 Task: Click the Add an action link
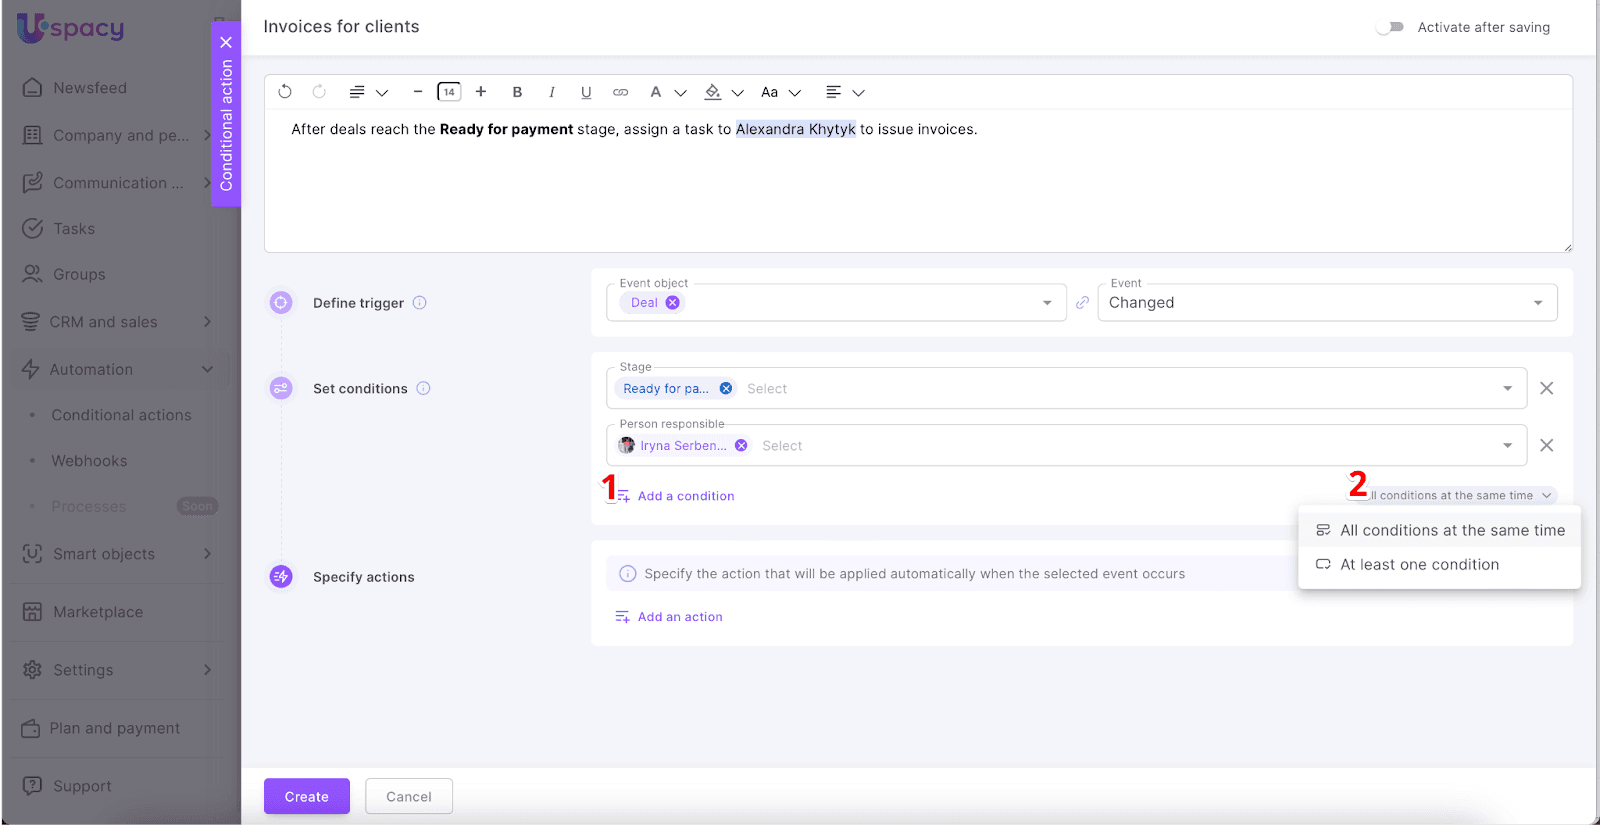679,617
